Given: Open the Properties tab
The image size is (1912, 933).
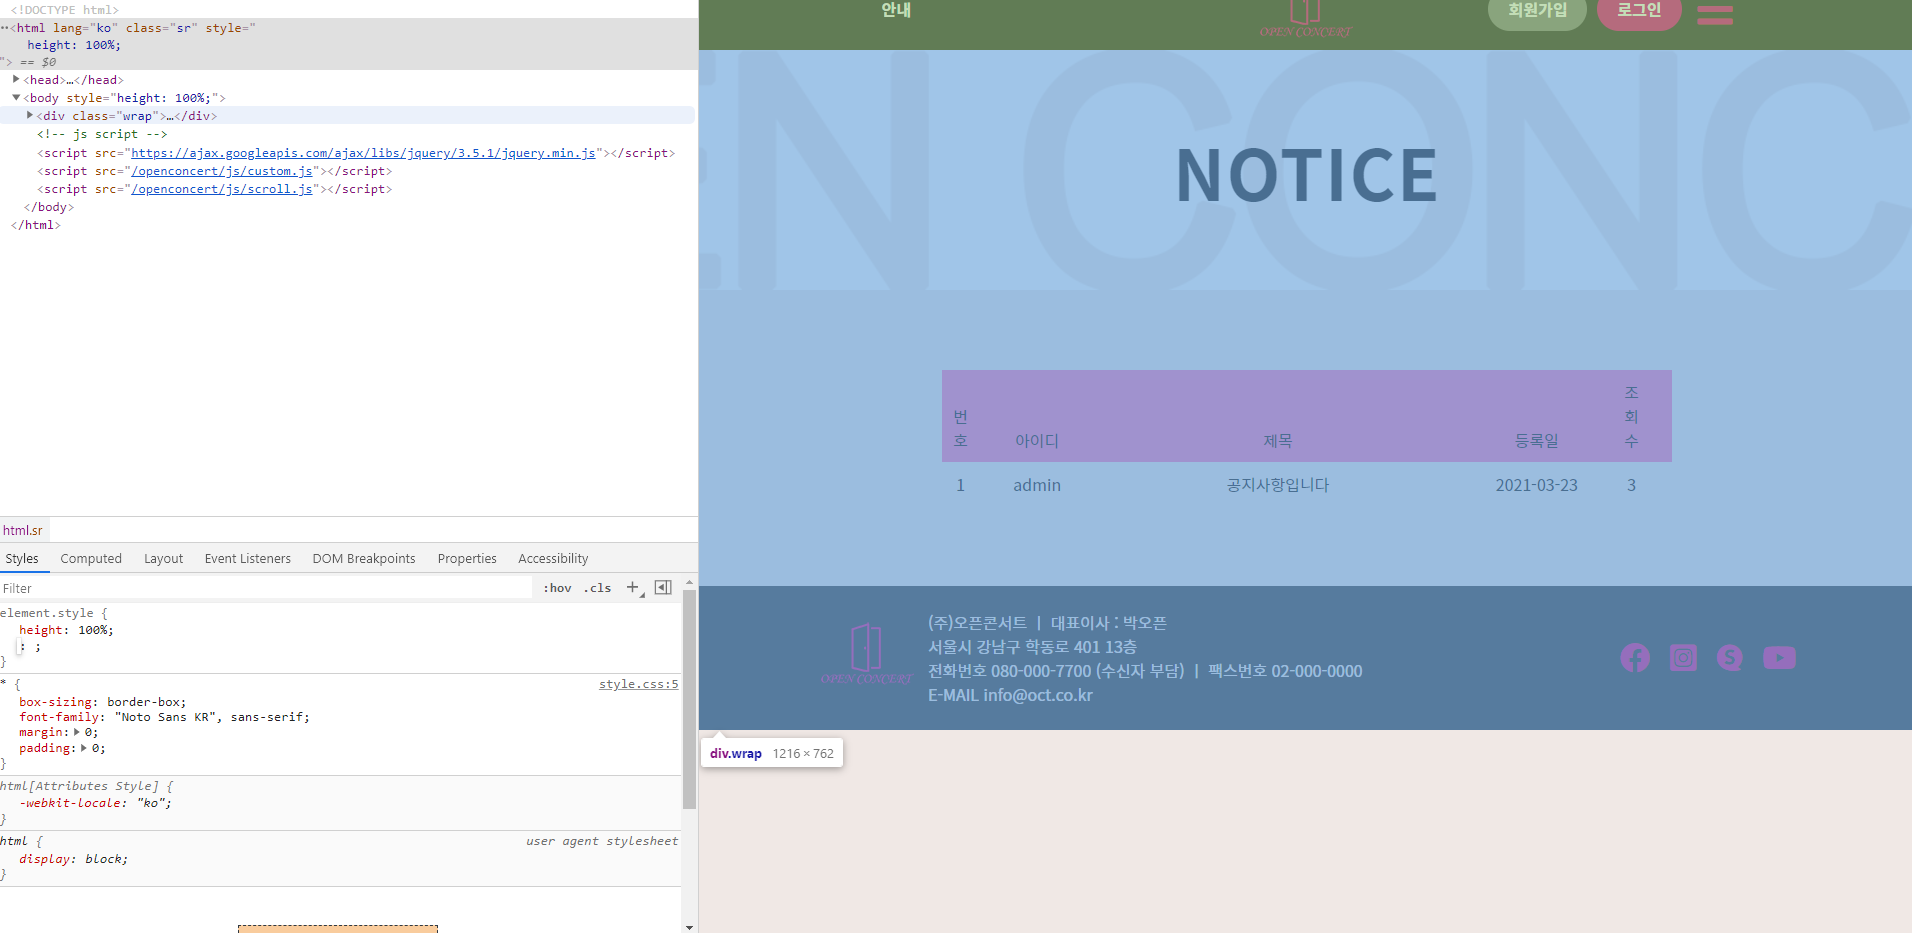Looking at the screenshot, I should click(467, 558).
